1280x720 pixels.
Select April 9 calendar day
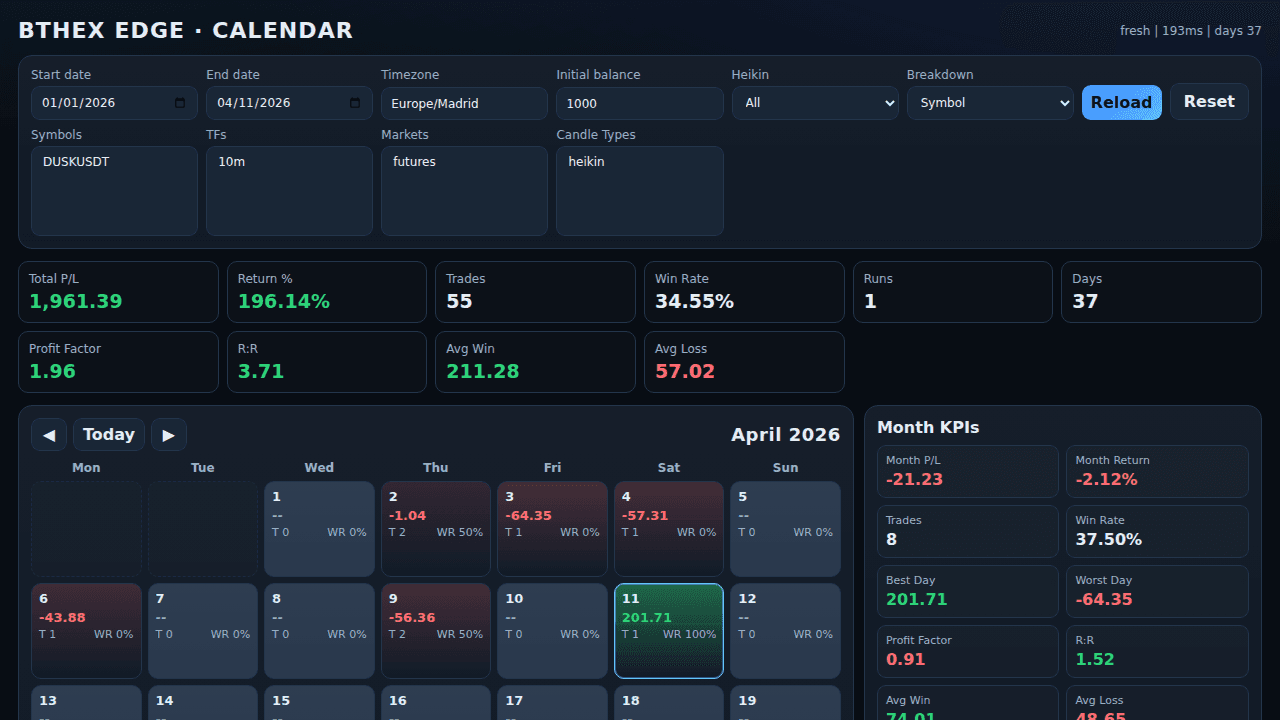coord(435,631)
